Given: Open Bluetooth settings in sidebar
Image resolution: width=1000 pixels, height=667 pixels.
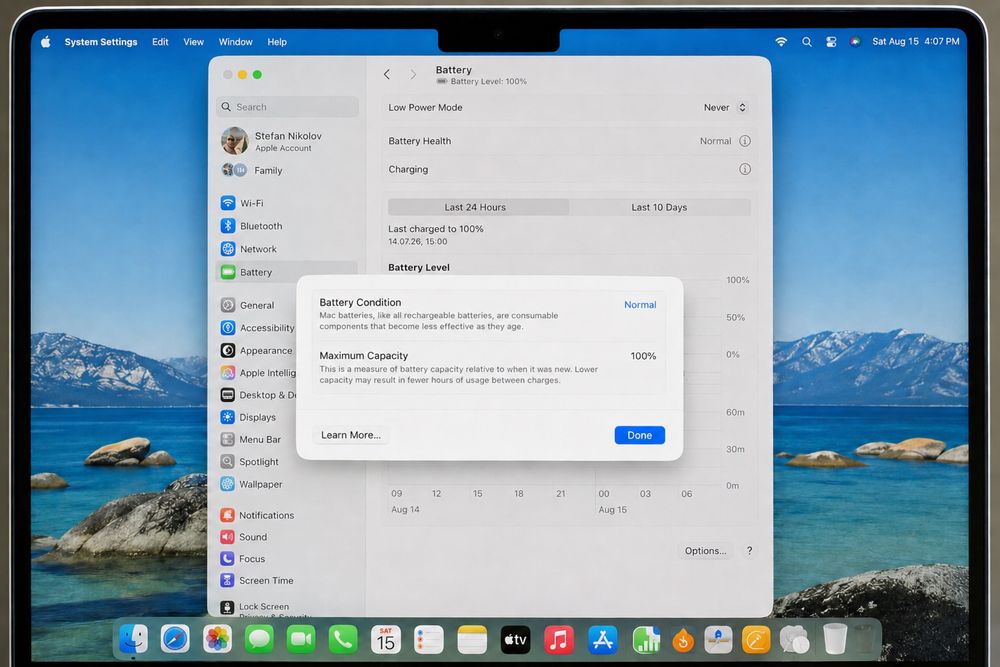Looking at the screenshot, I should [x=286, y=226].
